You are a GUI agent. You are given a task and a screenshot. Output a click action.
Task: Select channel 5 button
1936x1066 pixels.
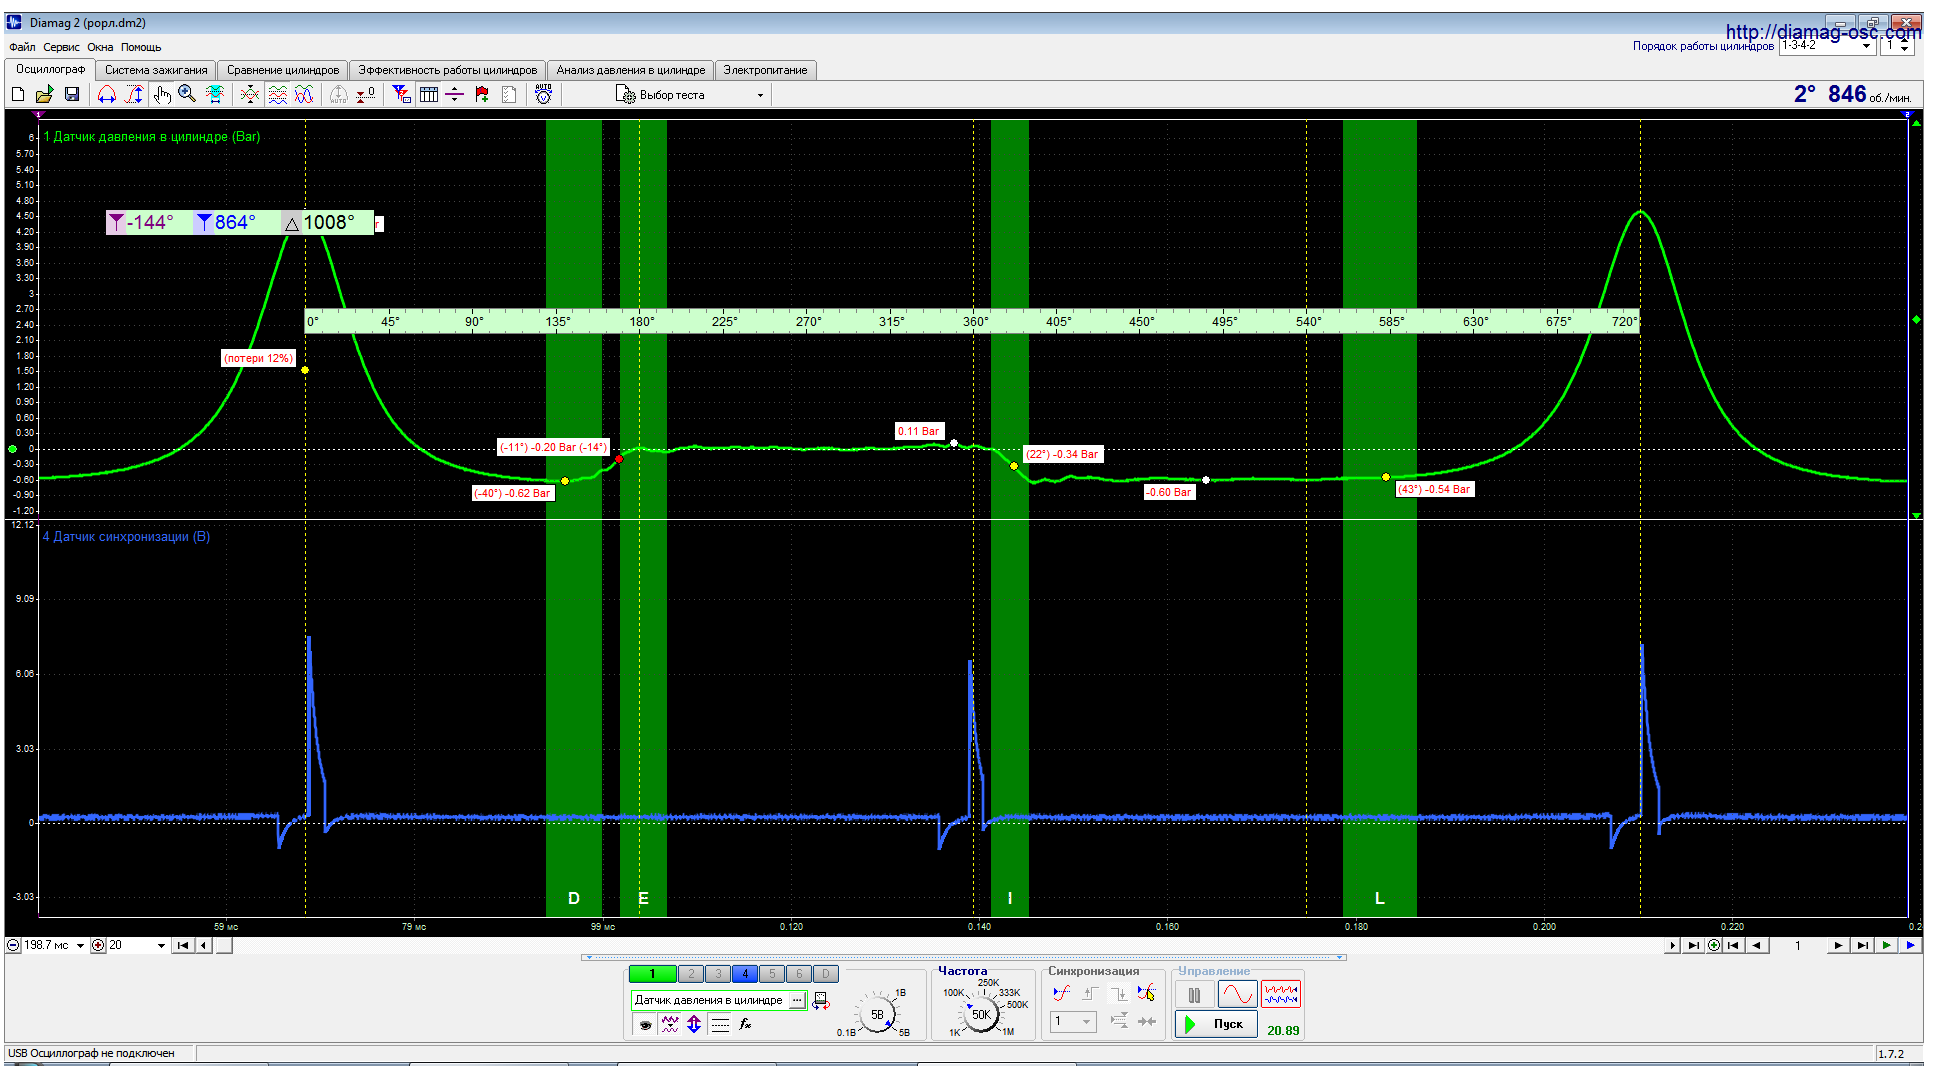(x=772, y=974)
